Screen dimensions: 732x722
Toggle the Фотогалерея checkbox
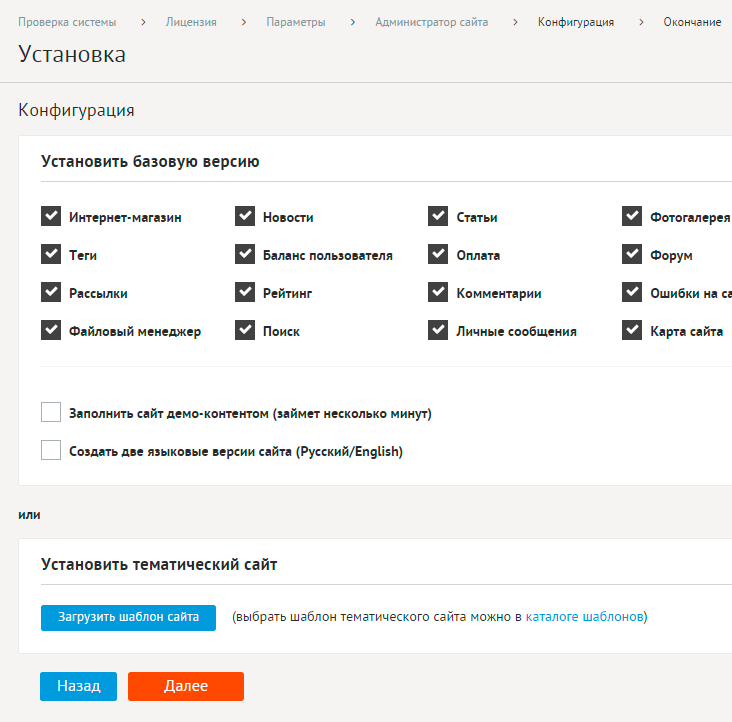tap(632, 216)
